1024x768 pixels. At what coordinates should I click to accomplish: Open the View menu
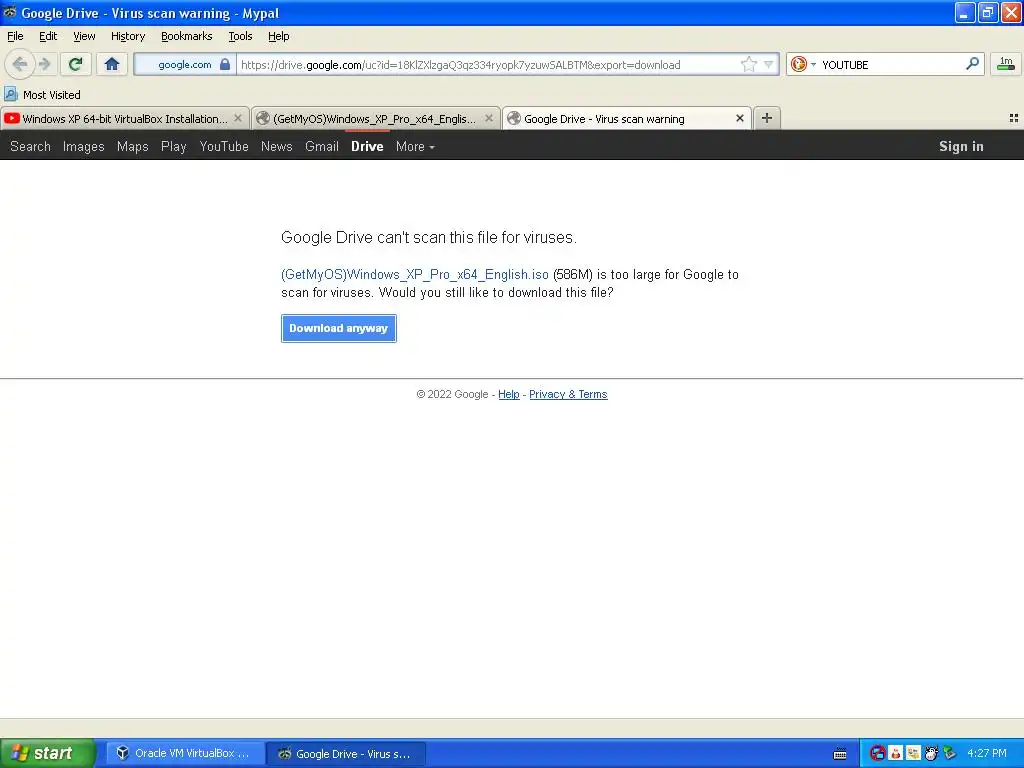84,36
